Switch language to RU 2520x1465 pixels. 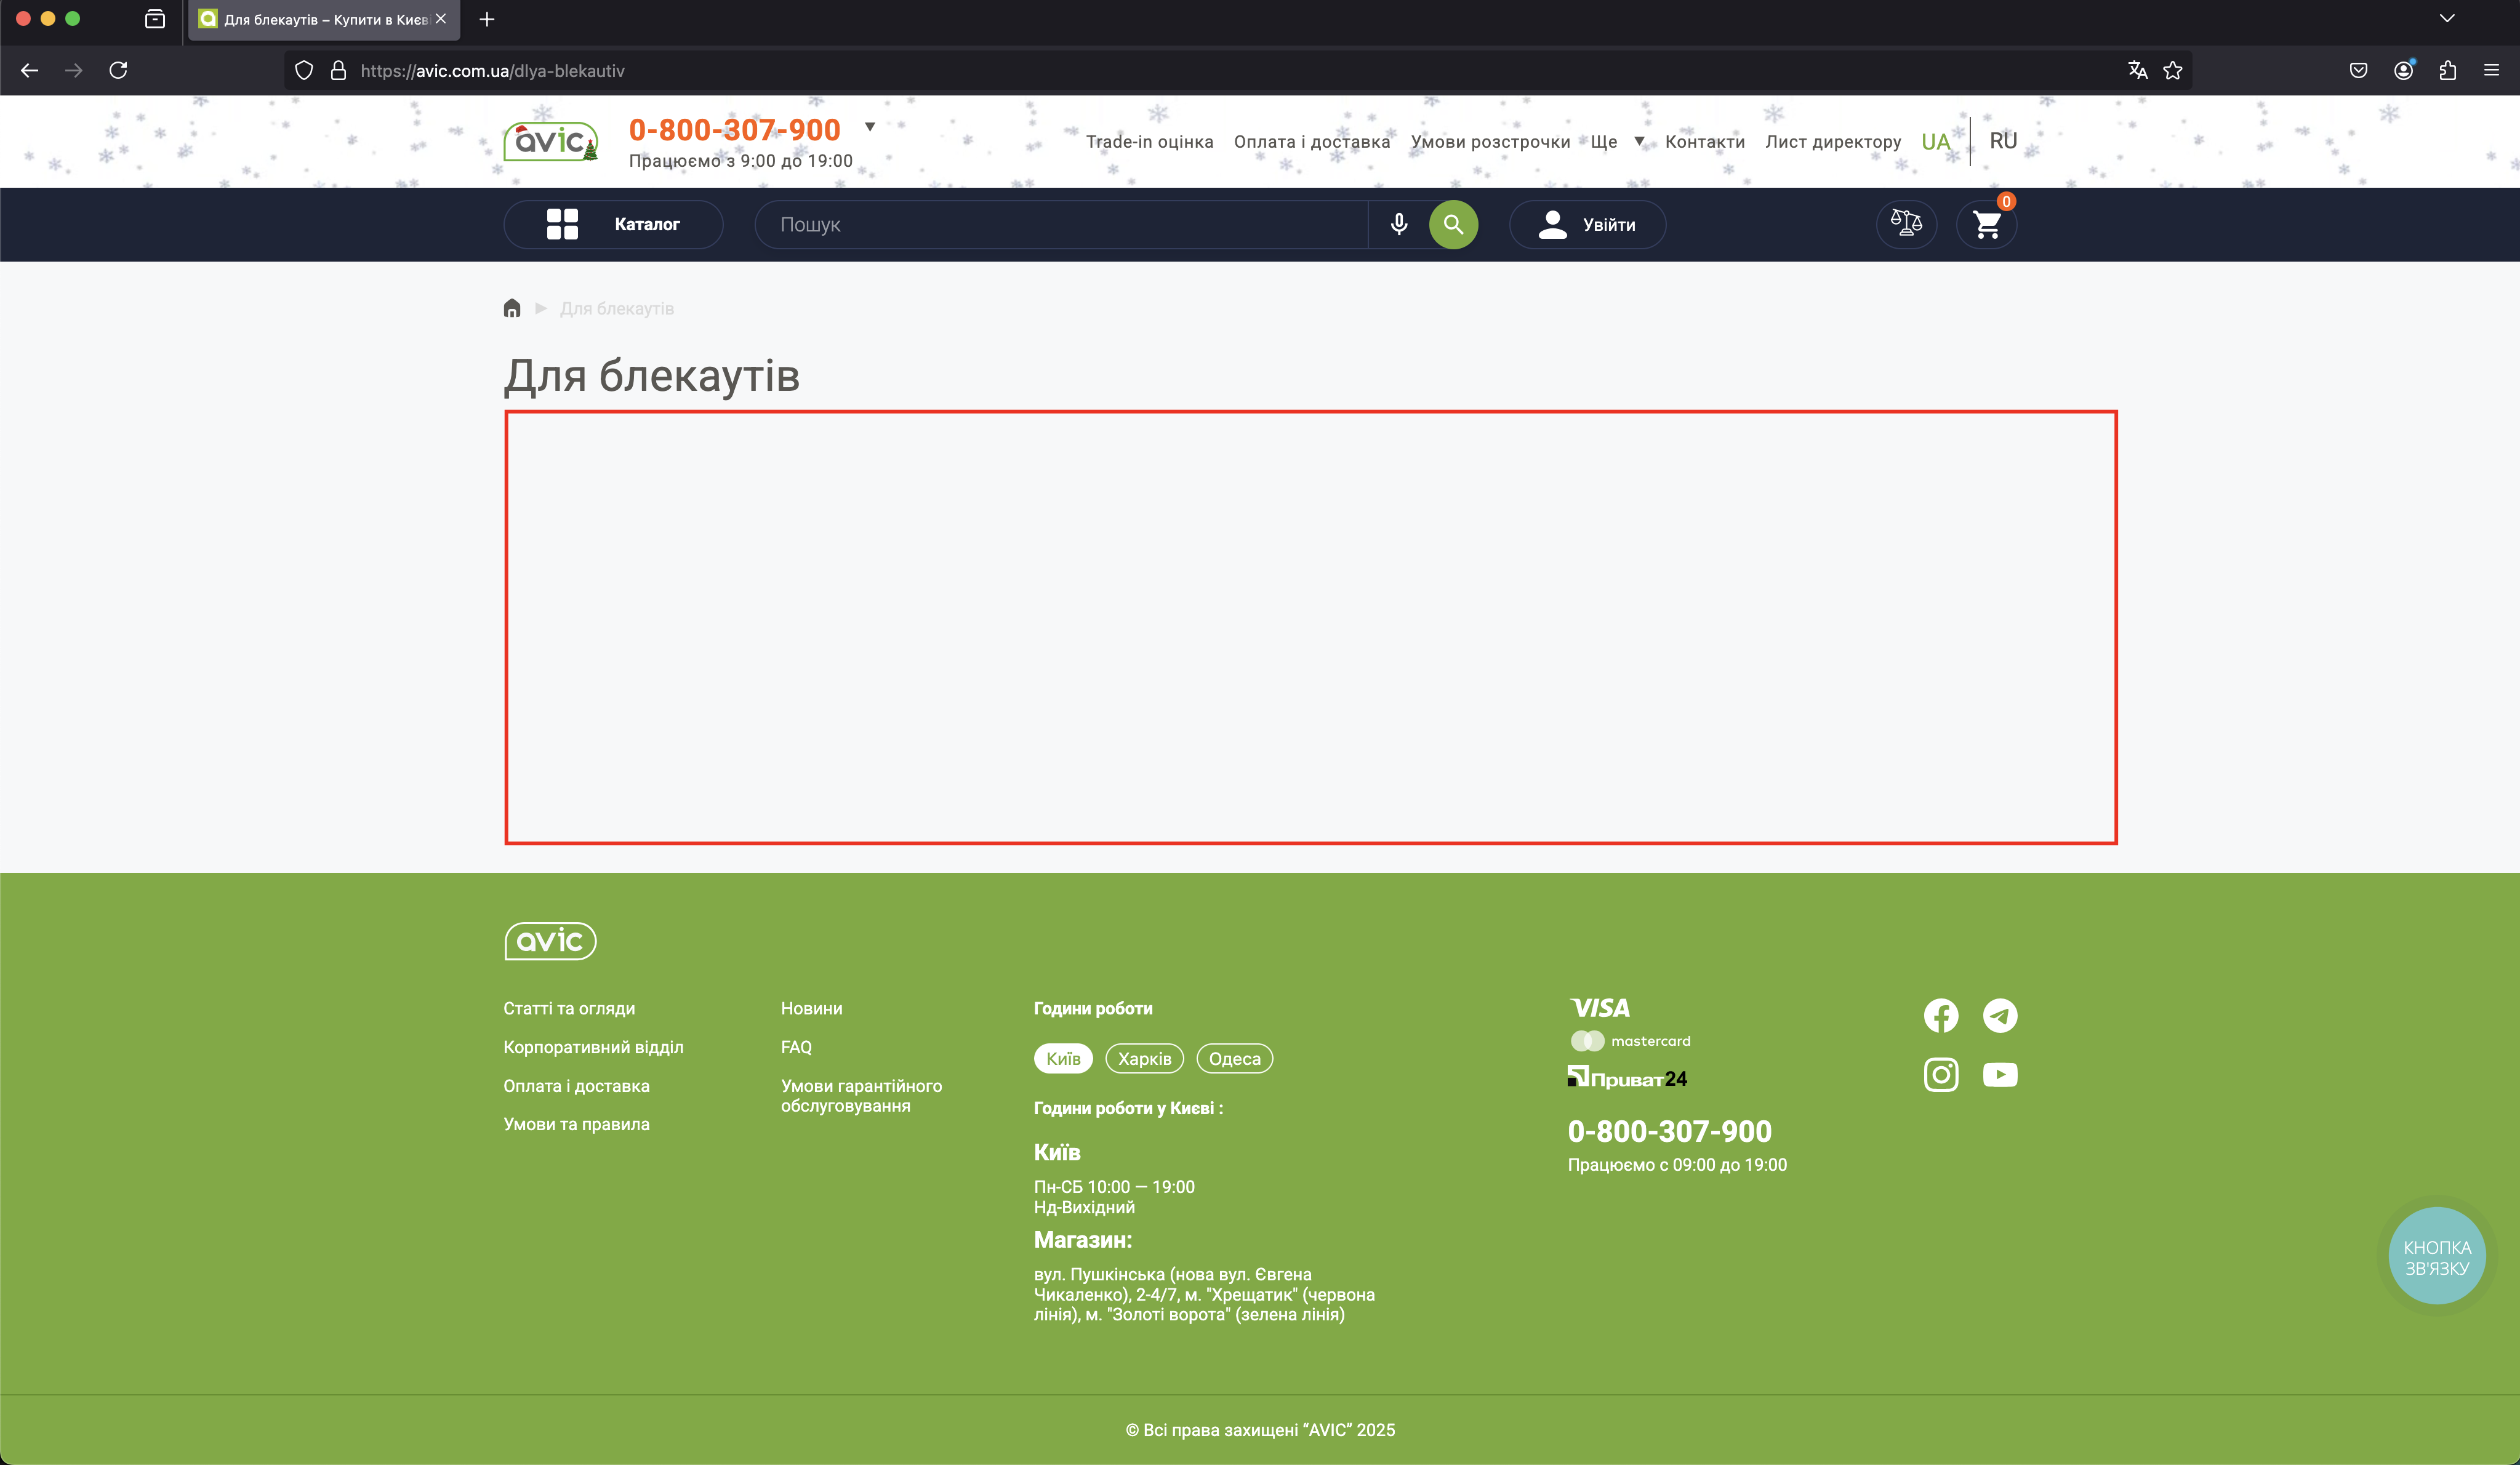(2003, 141)
